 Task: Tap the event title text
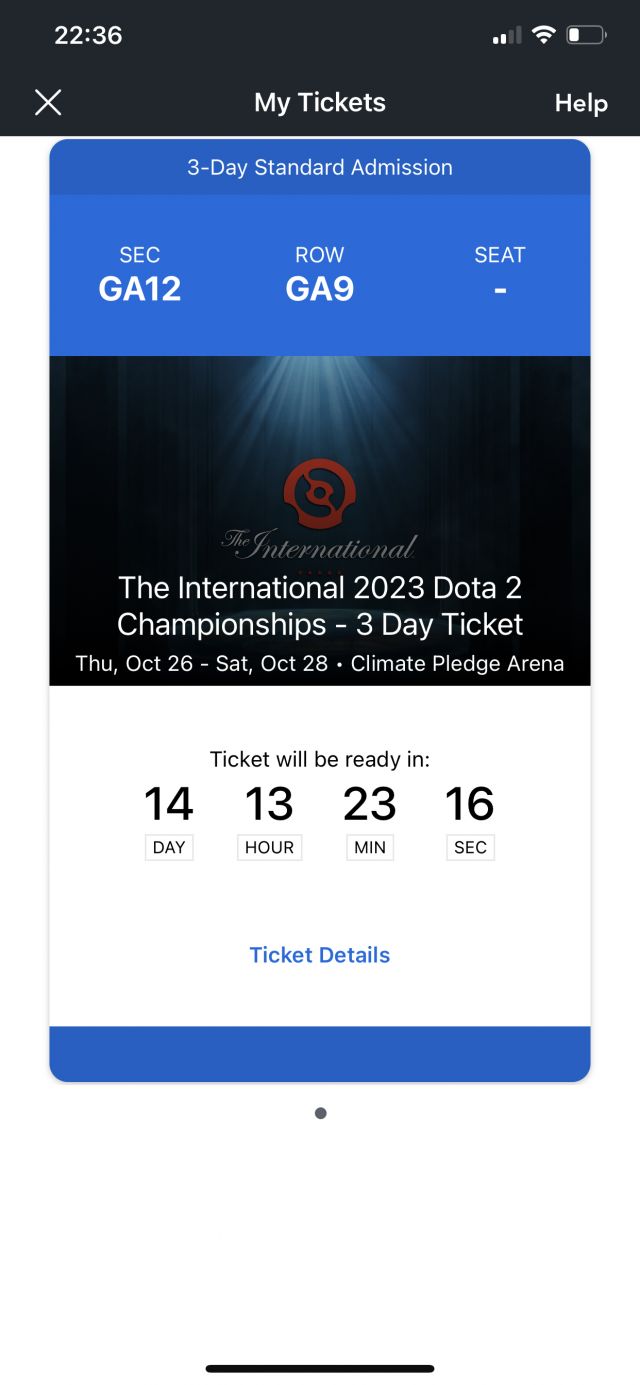[320, 606]
